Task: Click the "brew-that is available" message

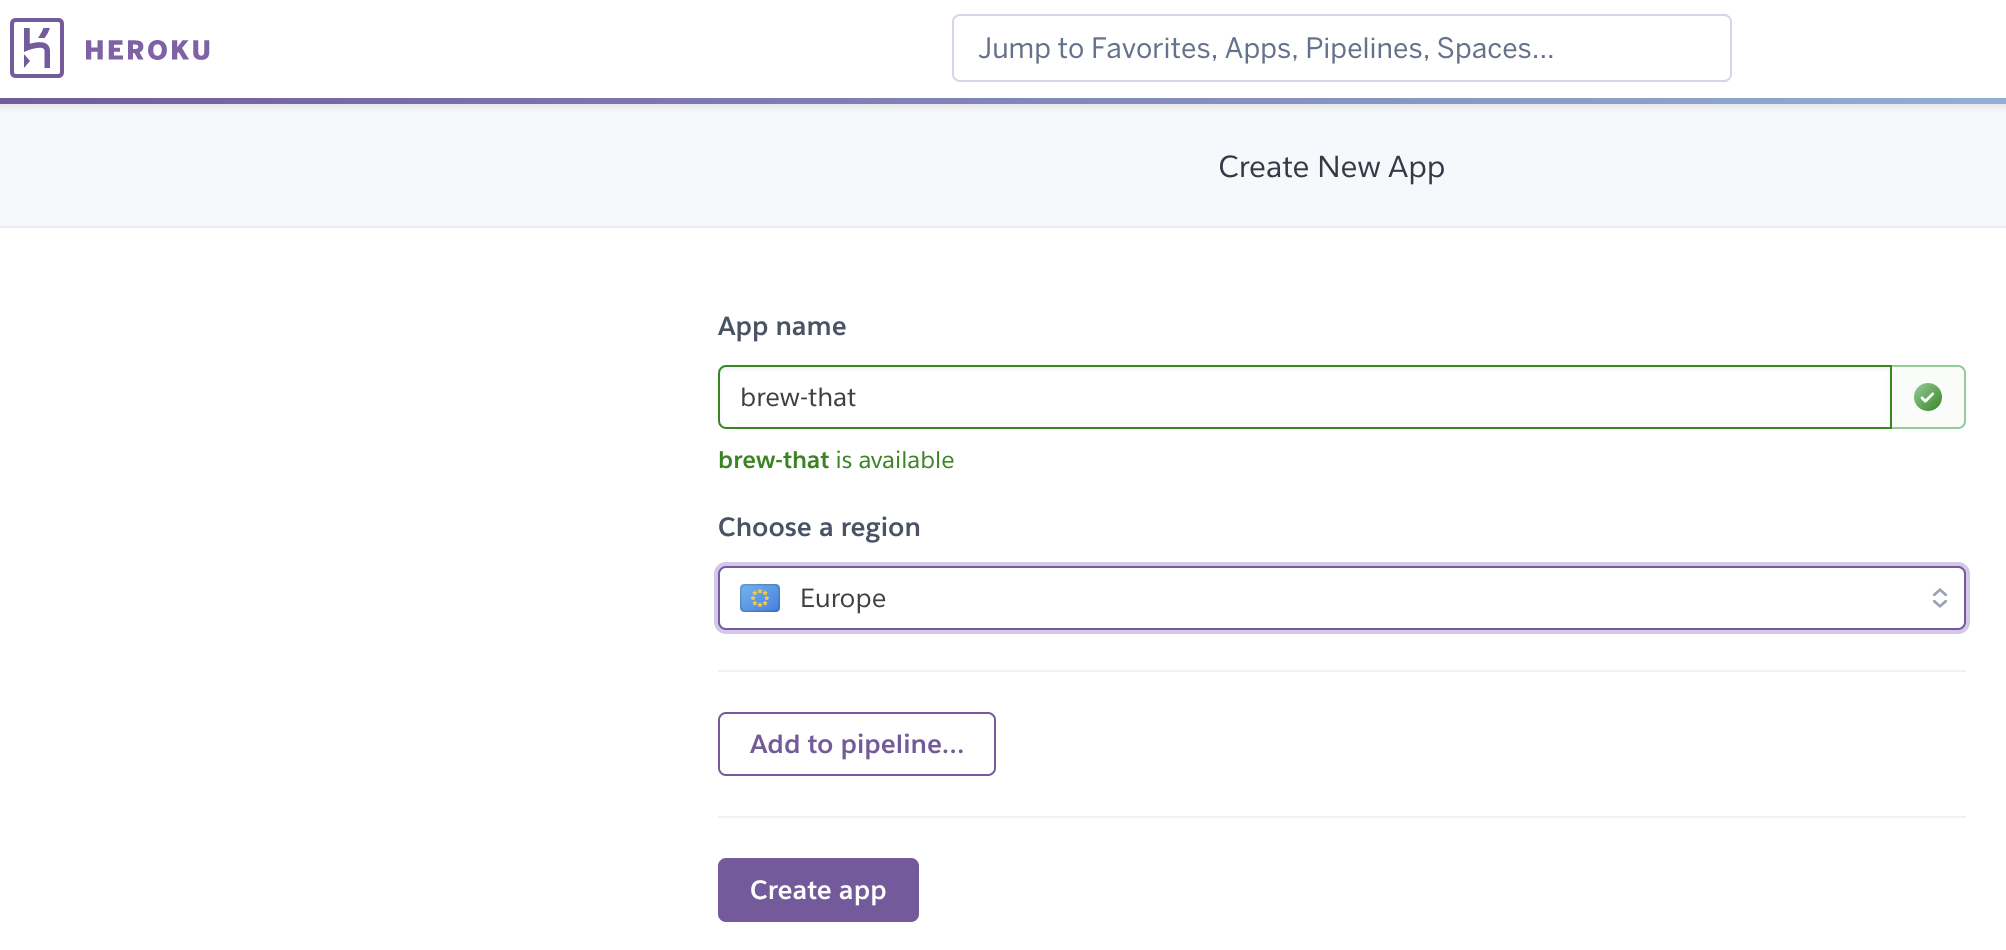Action: click(836, 460)
